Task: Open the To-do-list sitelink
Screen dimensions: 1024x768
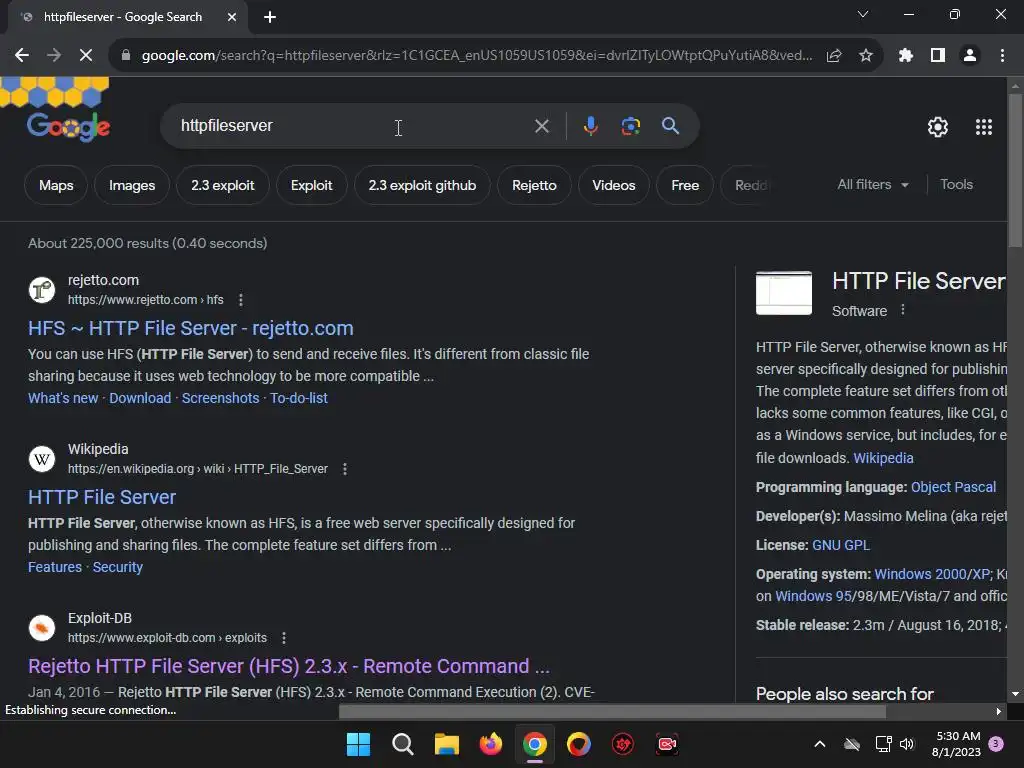Action: 298,398
